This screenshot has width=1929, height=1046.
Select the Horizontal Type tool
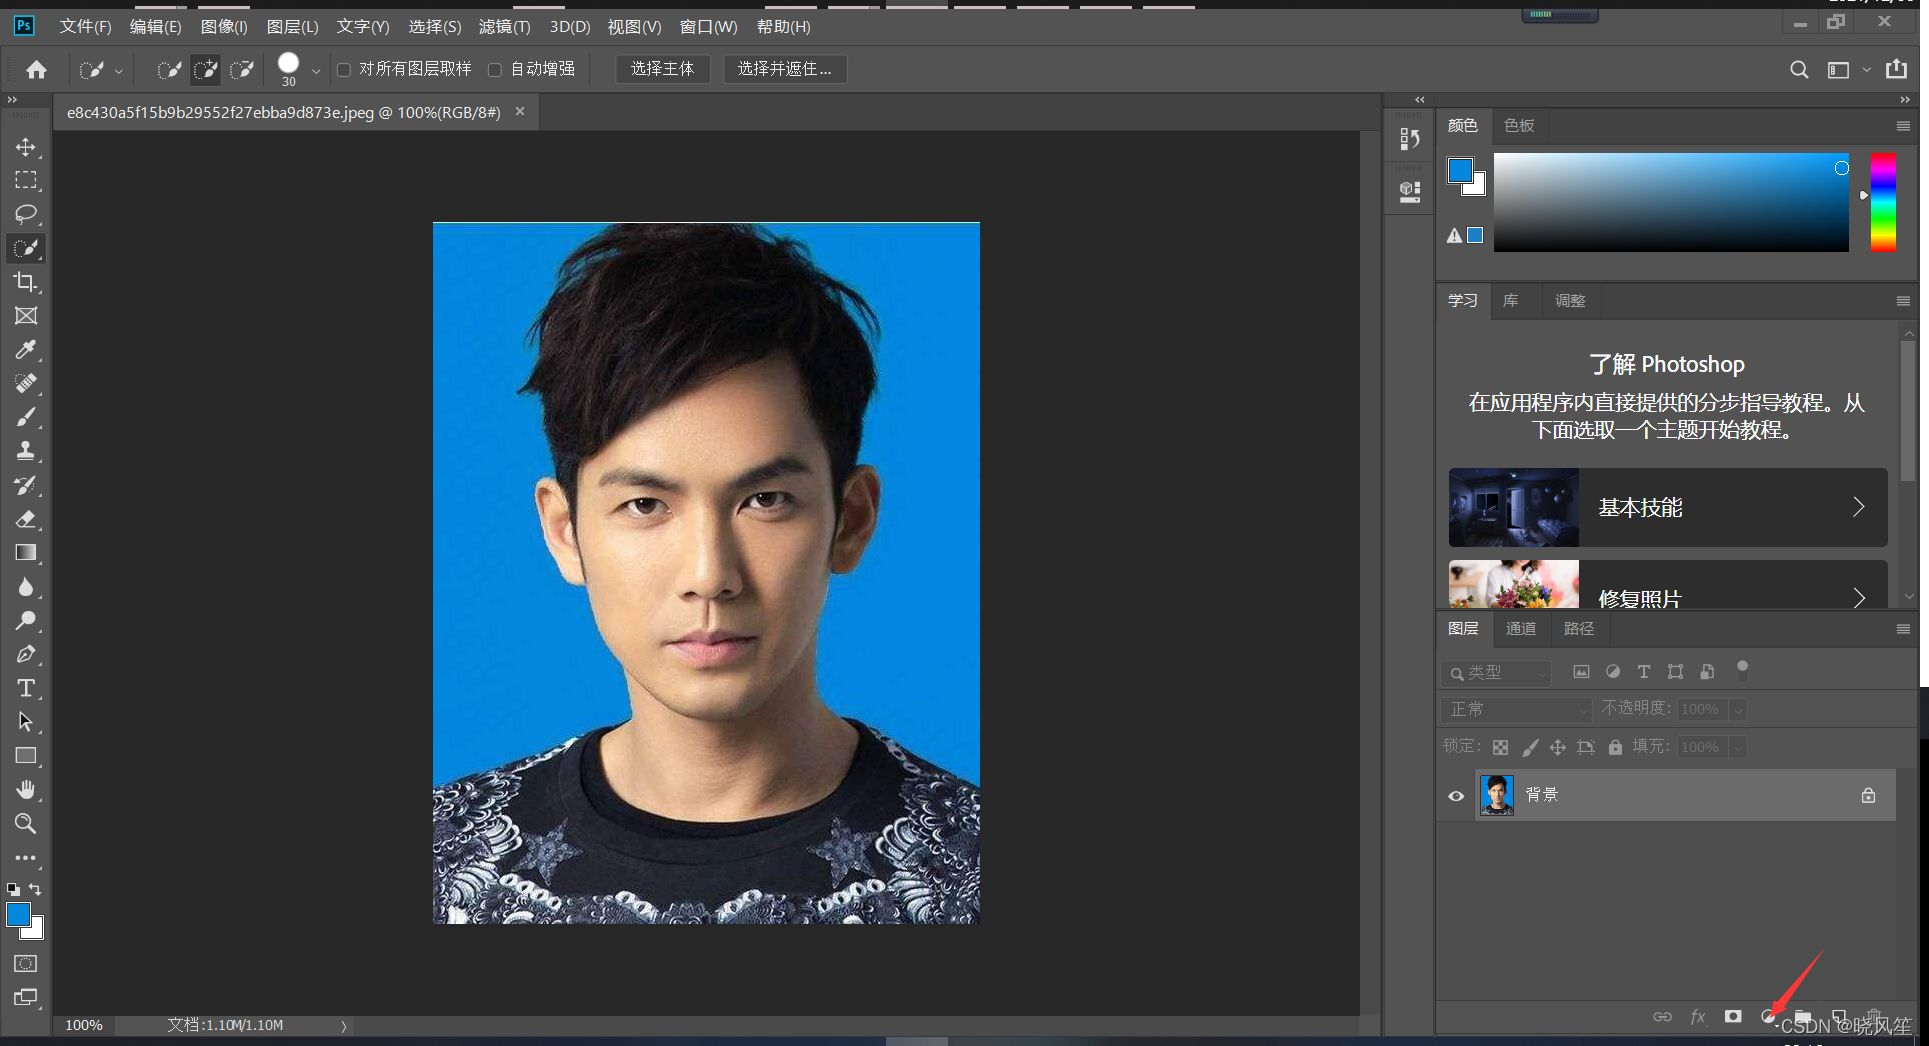[x=26, y=688]
